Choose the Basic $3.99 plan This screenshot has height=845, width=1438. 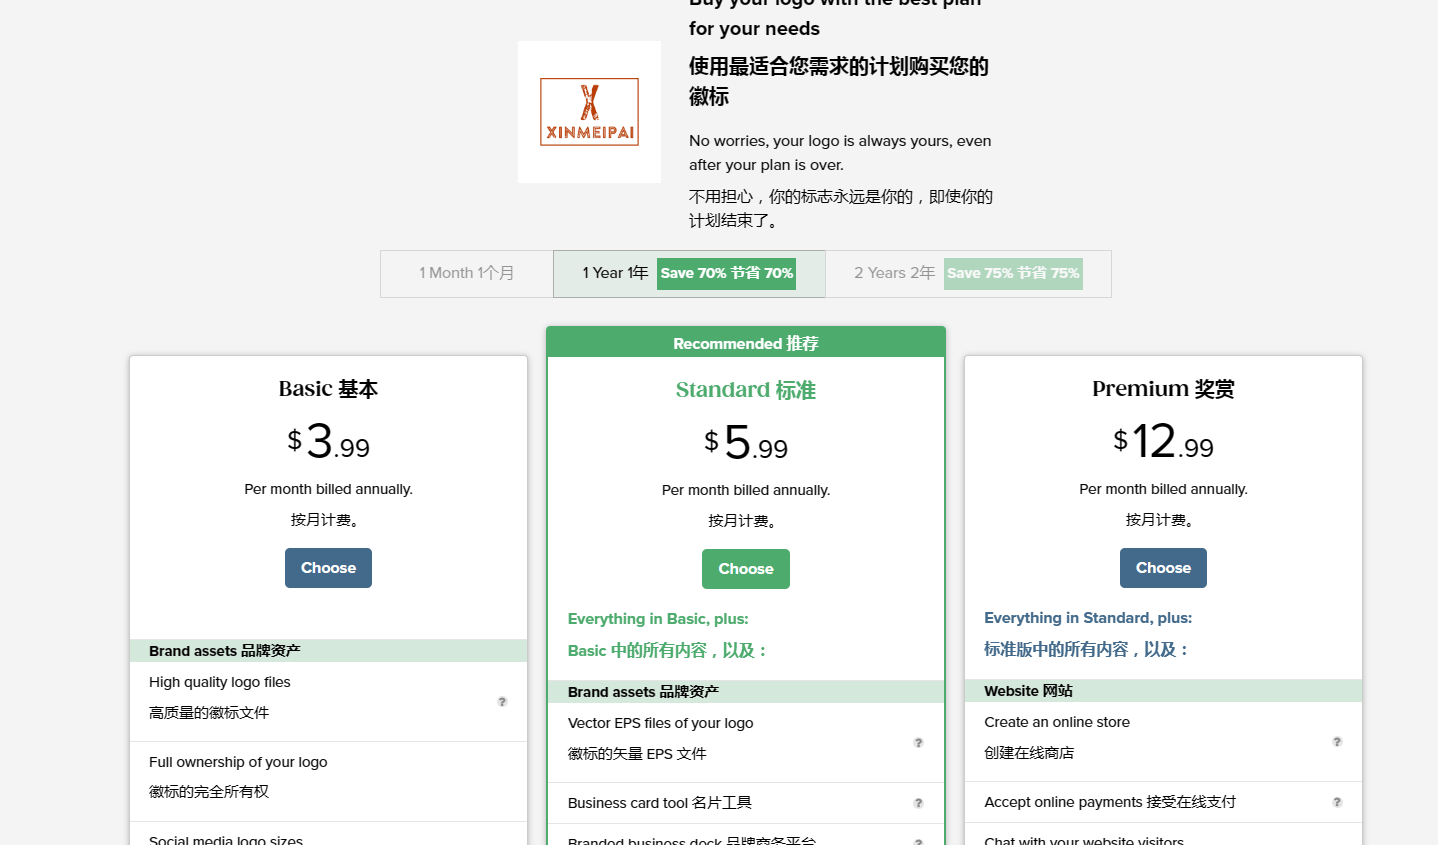tap(328, 568)
